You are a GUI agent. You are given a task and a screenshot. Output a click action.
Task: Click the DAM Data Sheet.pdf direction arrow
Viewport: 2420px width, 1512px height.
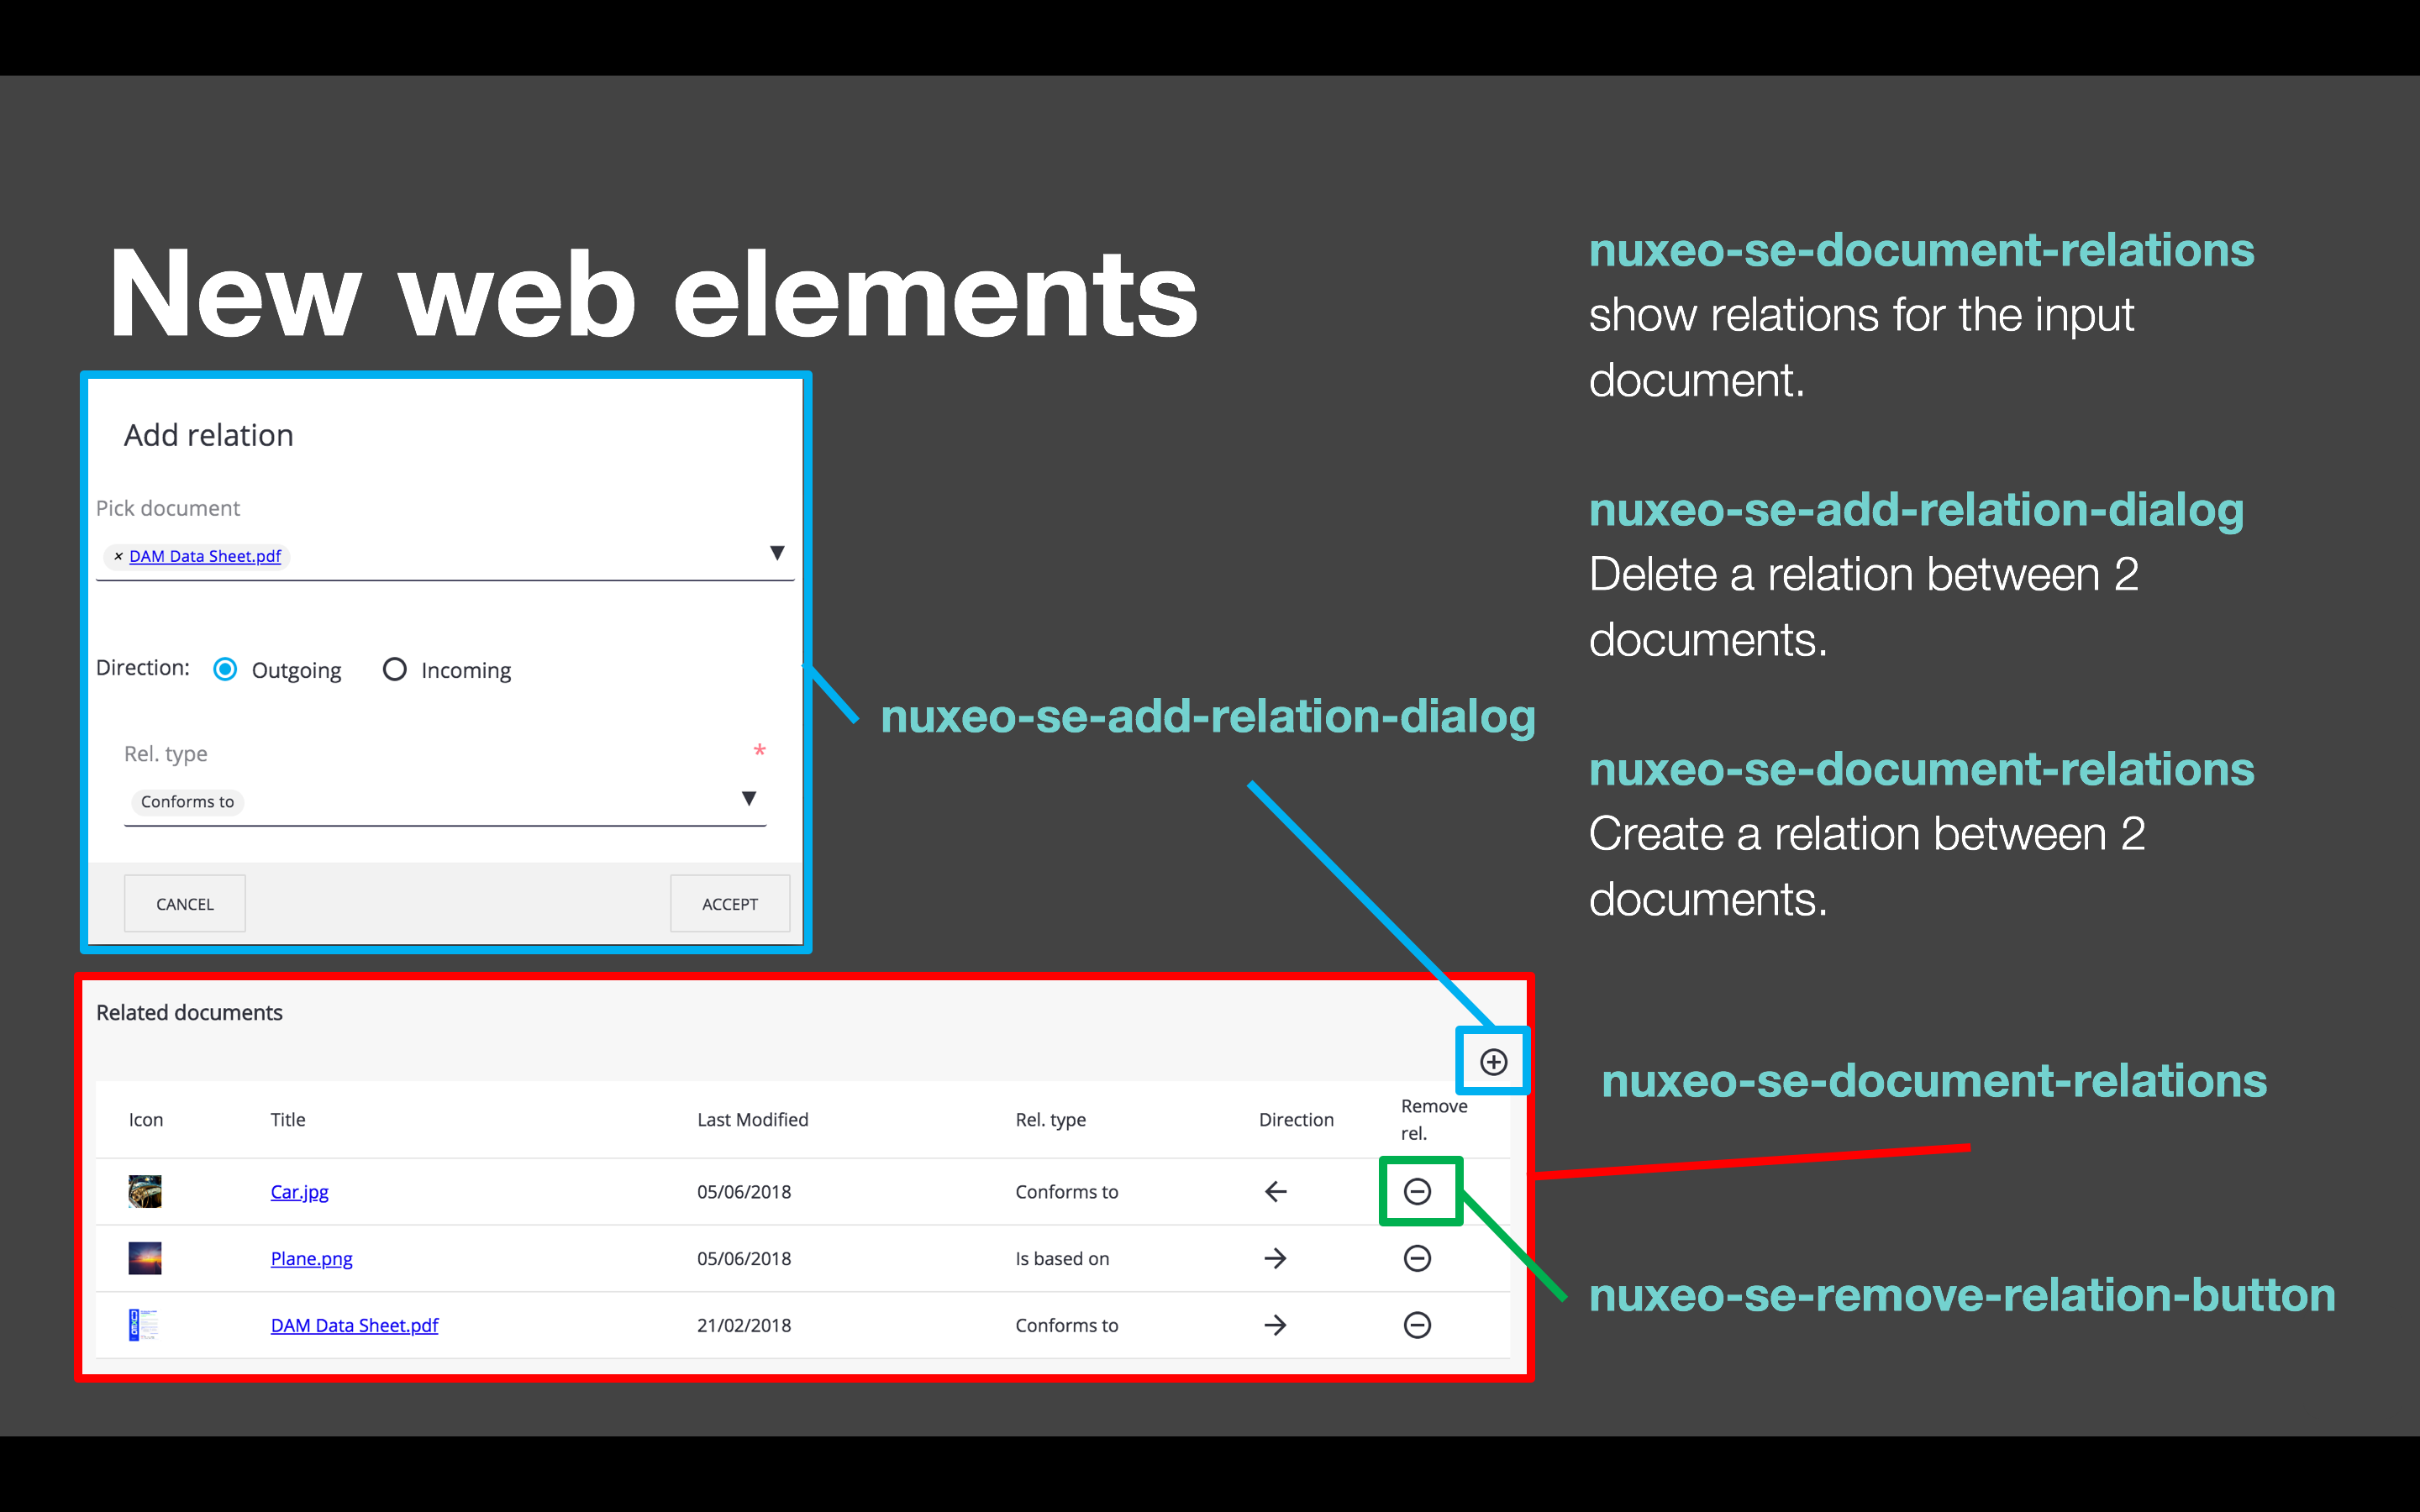click(x=1275, y=1325)
